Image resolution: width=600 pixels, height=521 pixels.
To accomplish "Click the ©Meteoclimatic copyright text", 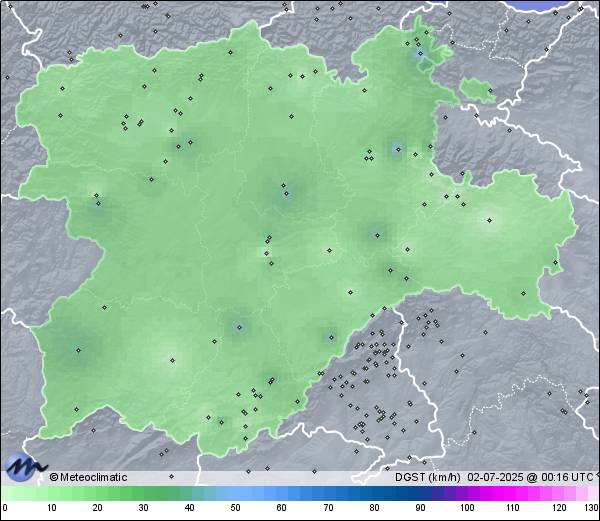I will coord(88,477).
